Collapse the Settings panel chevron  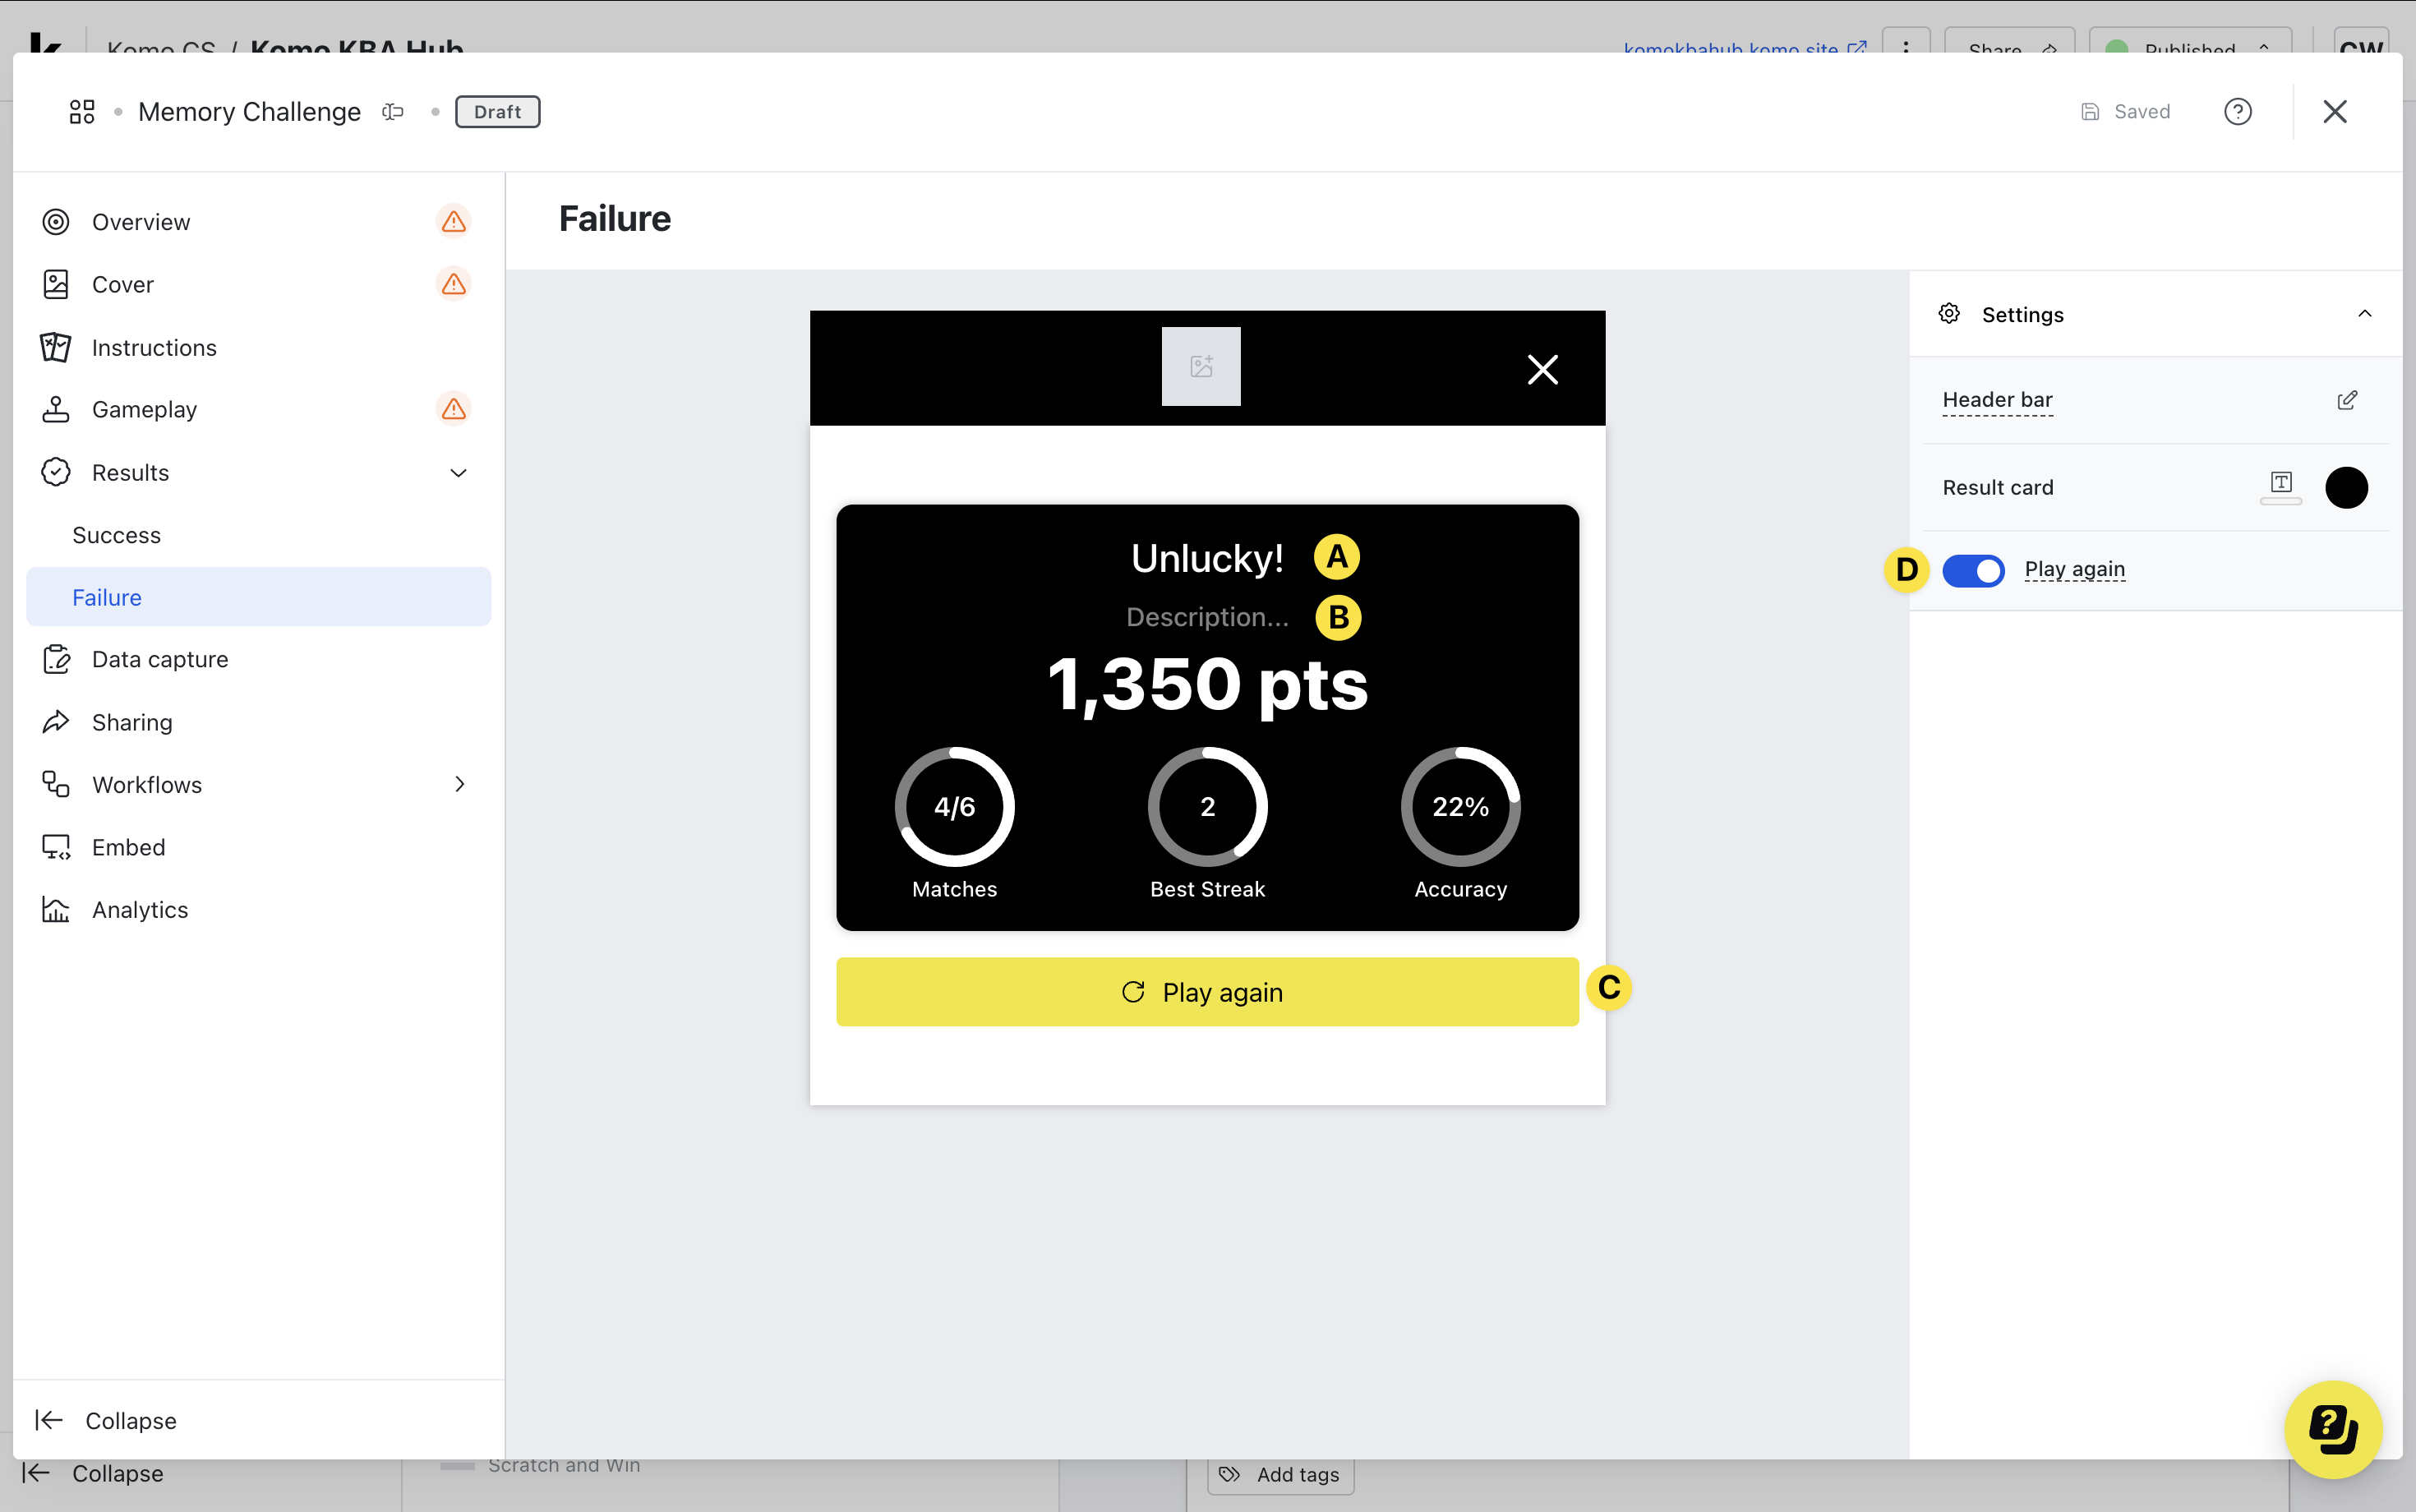tap(2364, 315)
